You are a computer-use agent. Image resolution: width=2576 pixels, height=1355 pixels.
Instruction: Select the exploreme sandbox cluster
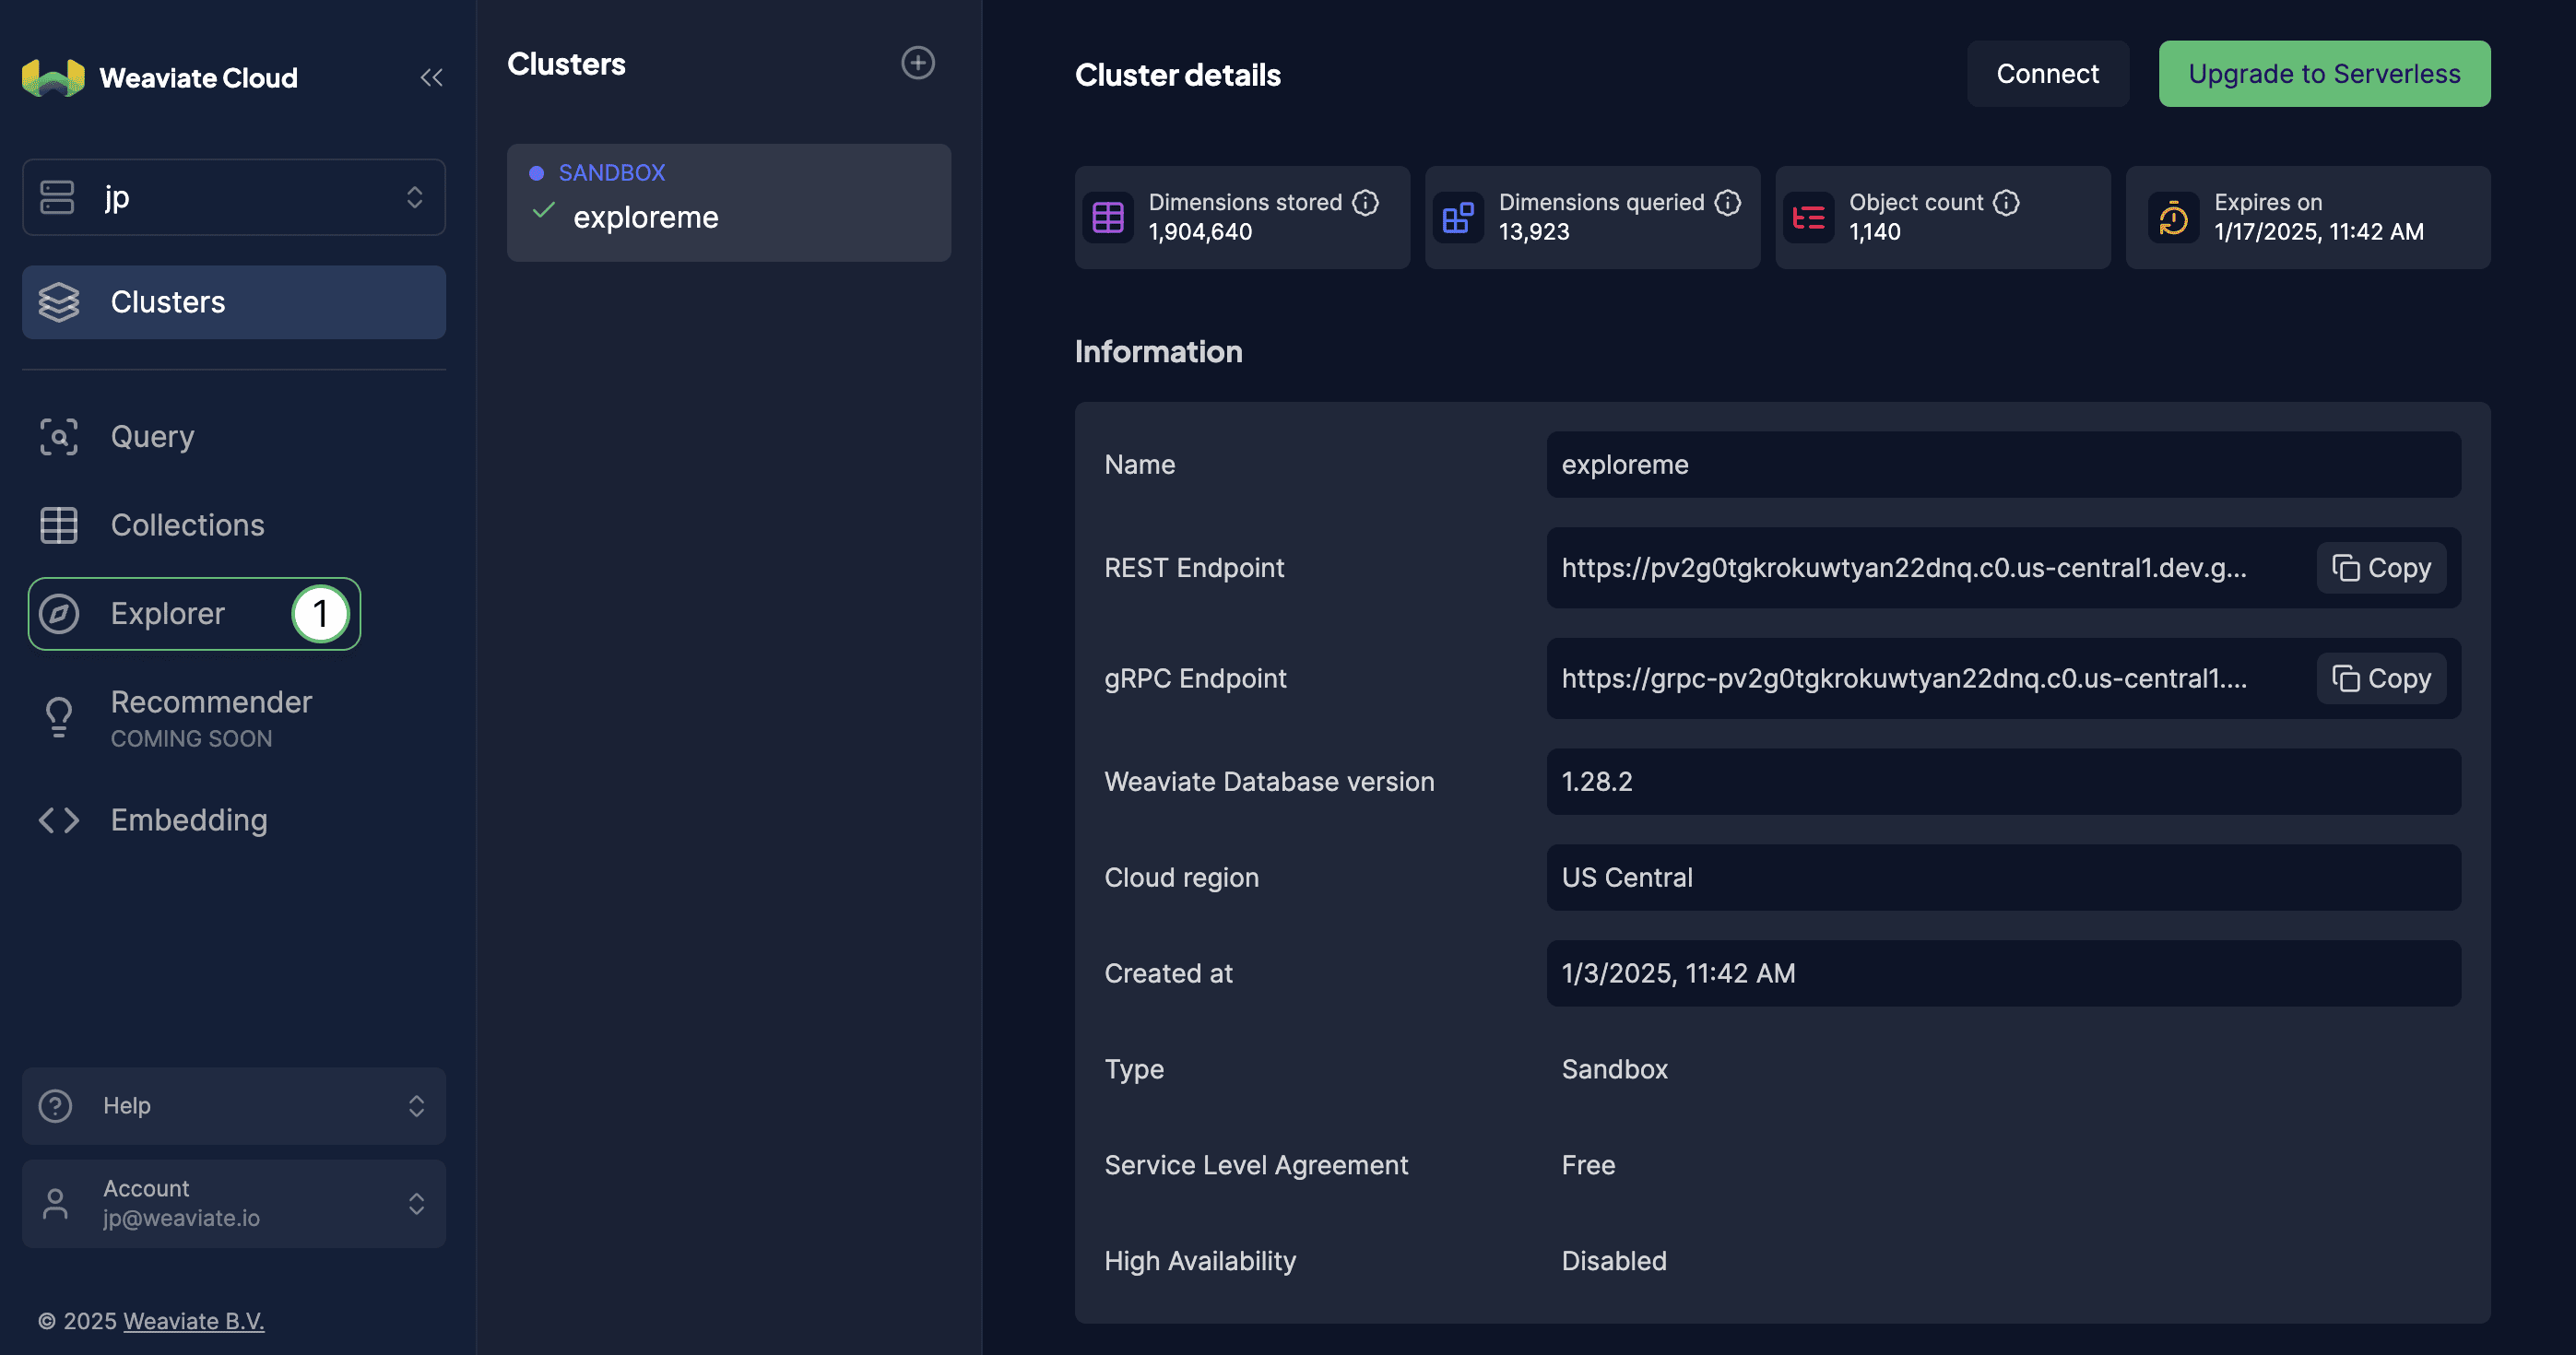point(729,203)
